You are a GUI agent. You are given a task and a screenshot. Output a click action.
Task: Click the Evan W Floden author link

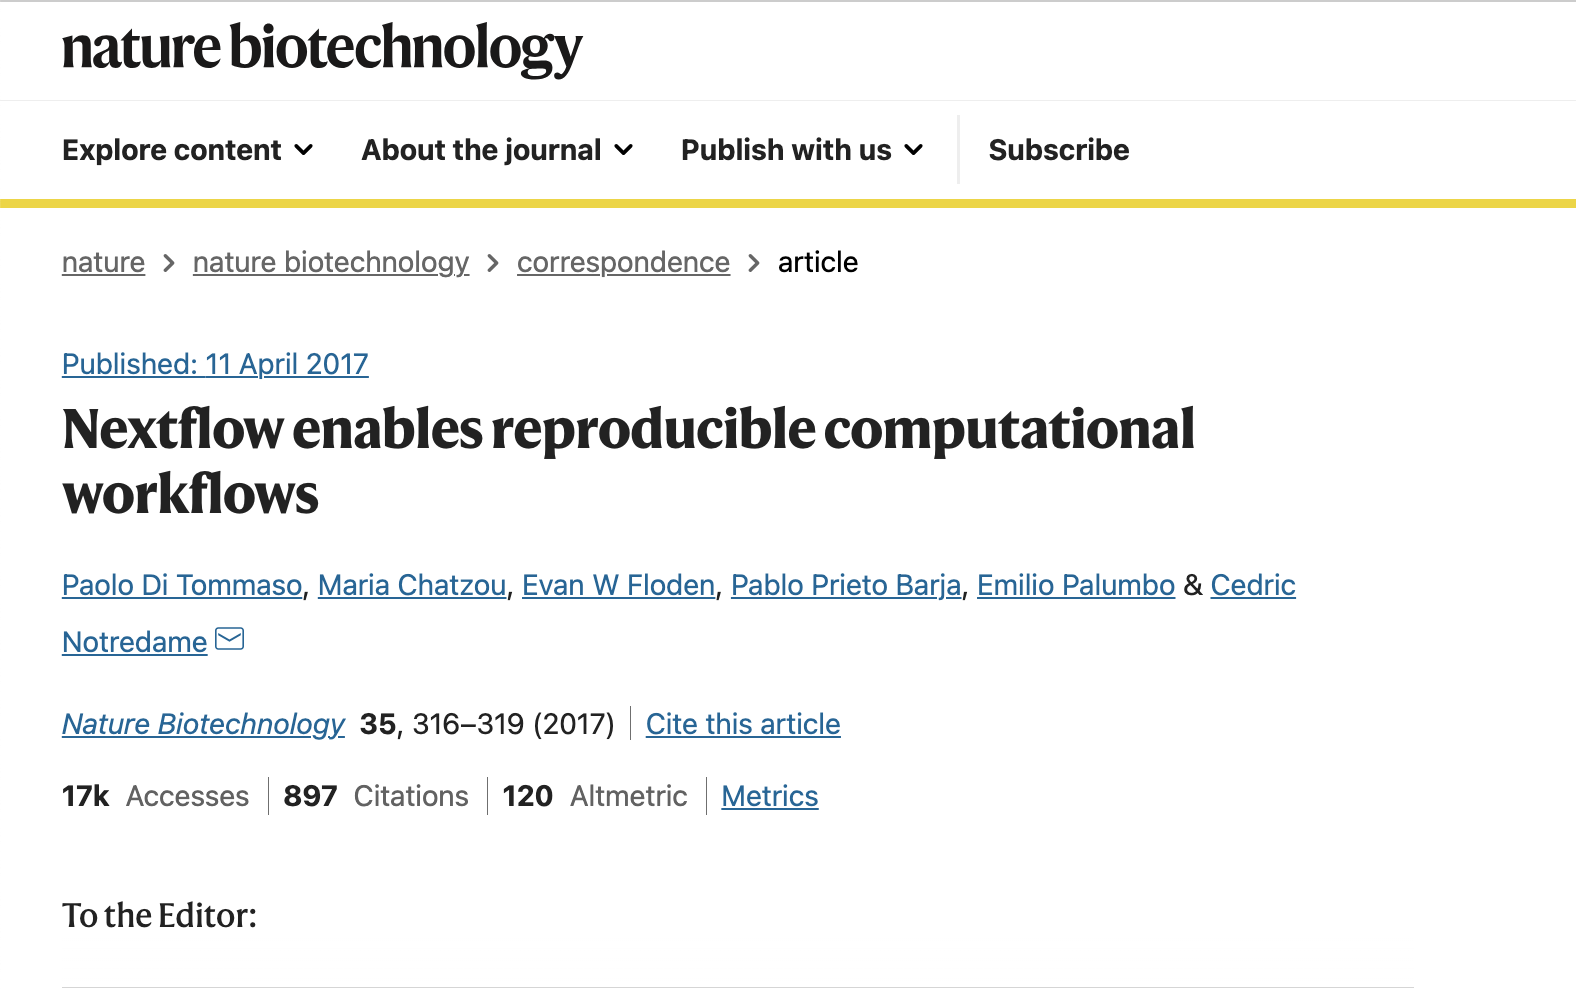[x=618, y=585]
